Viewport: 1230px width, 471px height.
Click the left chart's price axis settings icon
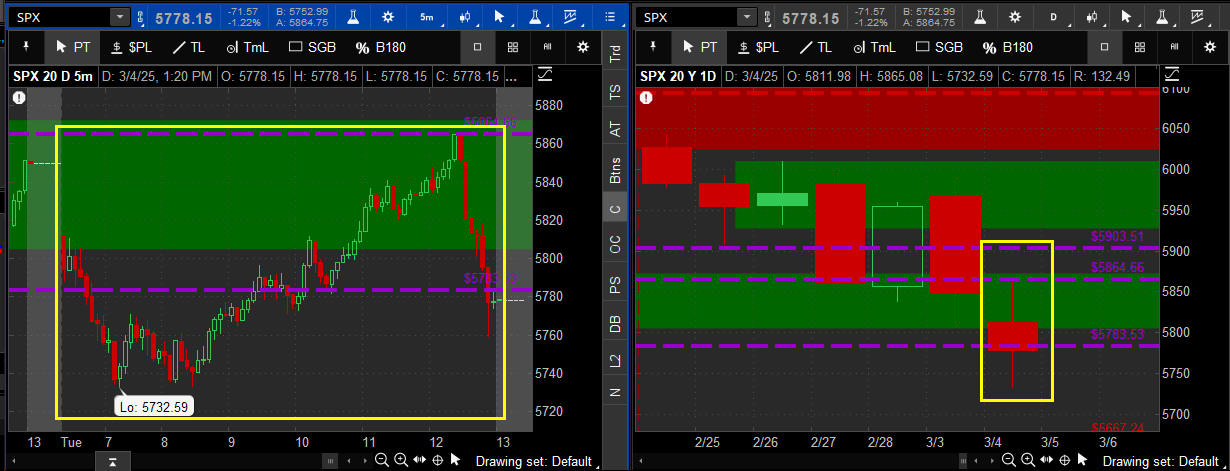click(x=544, y=74)
